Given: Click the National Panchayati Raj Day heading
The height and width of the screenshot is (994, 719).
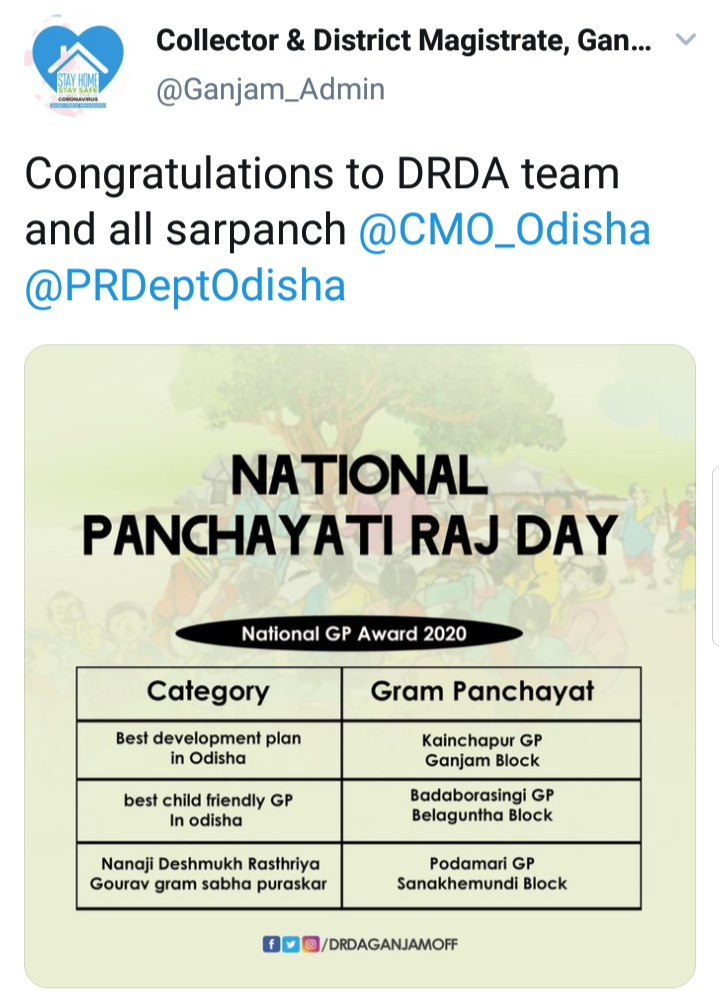Looking at the screenshot, I should coord(349,508).
